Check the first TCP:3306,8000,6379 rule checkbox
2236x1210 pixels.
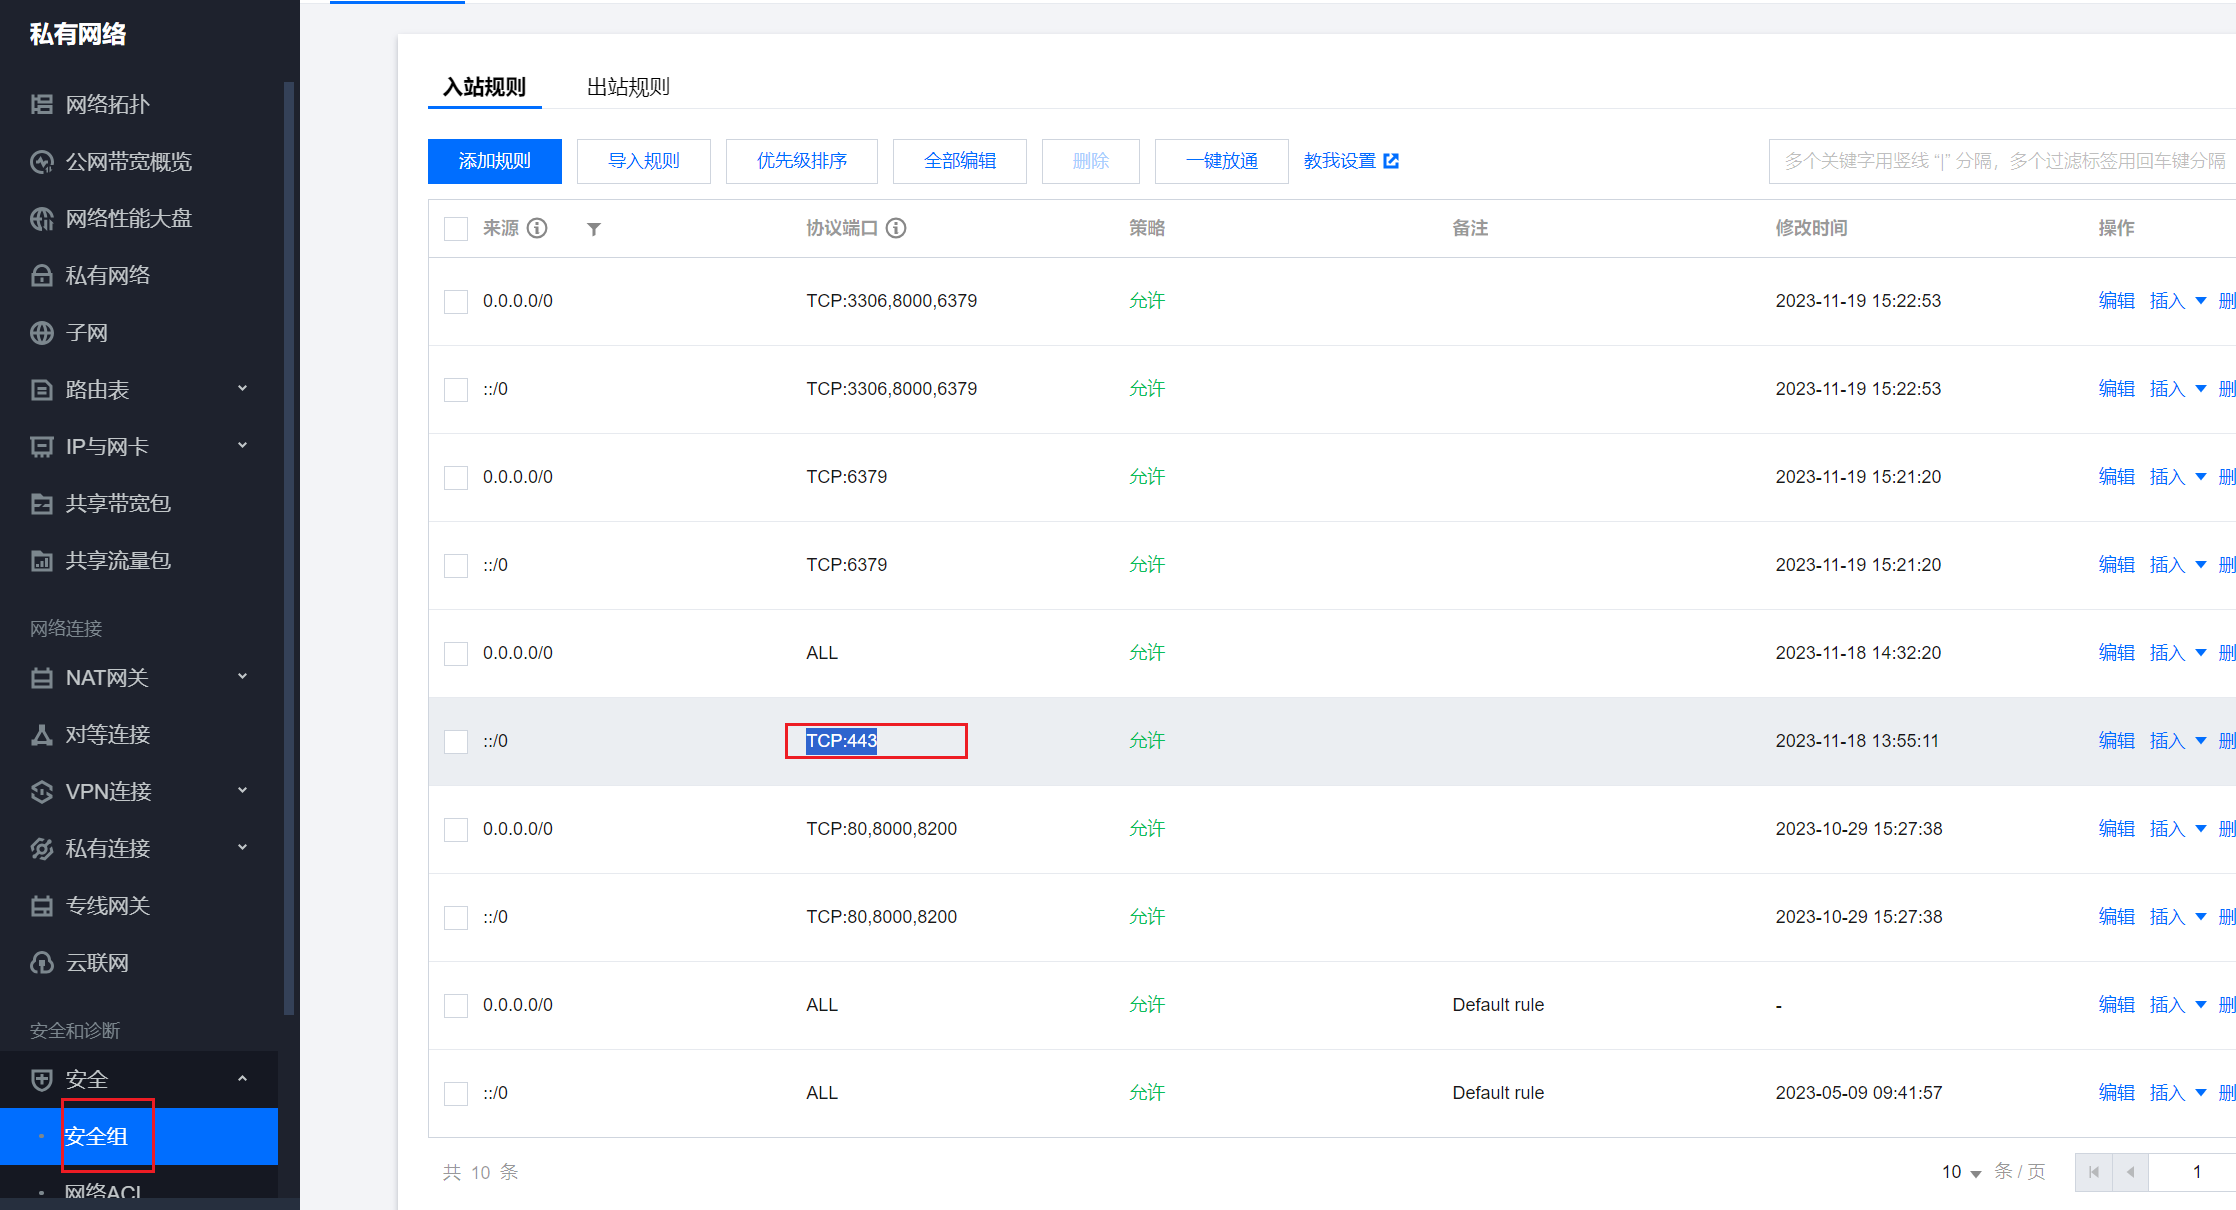(456, 301)
